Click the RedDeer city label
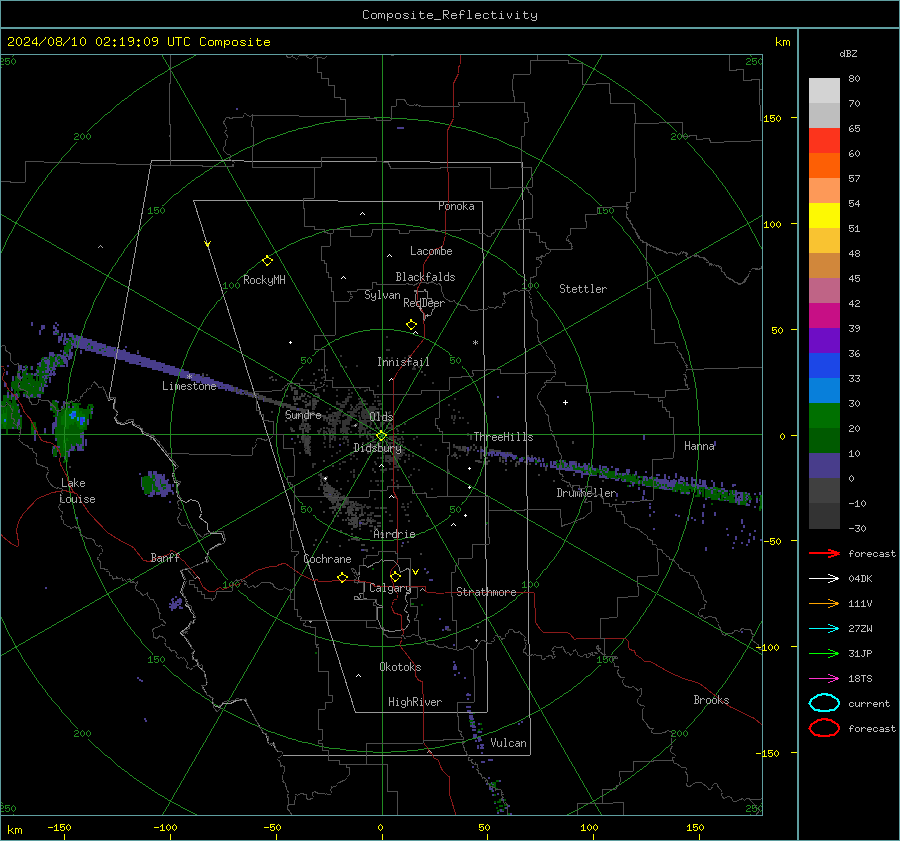The width and height of the screenshot is (900, 841). 424,303
